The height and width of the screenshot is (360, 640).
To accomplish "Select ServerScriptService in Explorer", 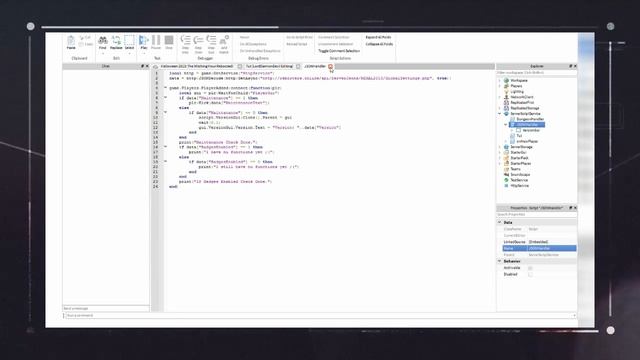I will pos(525,113).
